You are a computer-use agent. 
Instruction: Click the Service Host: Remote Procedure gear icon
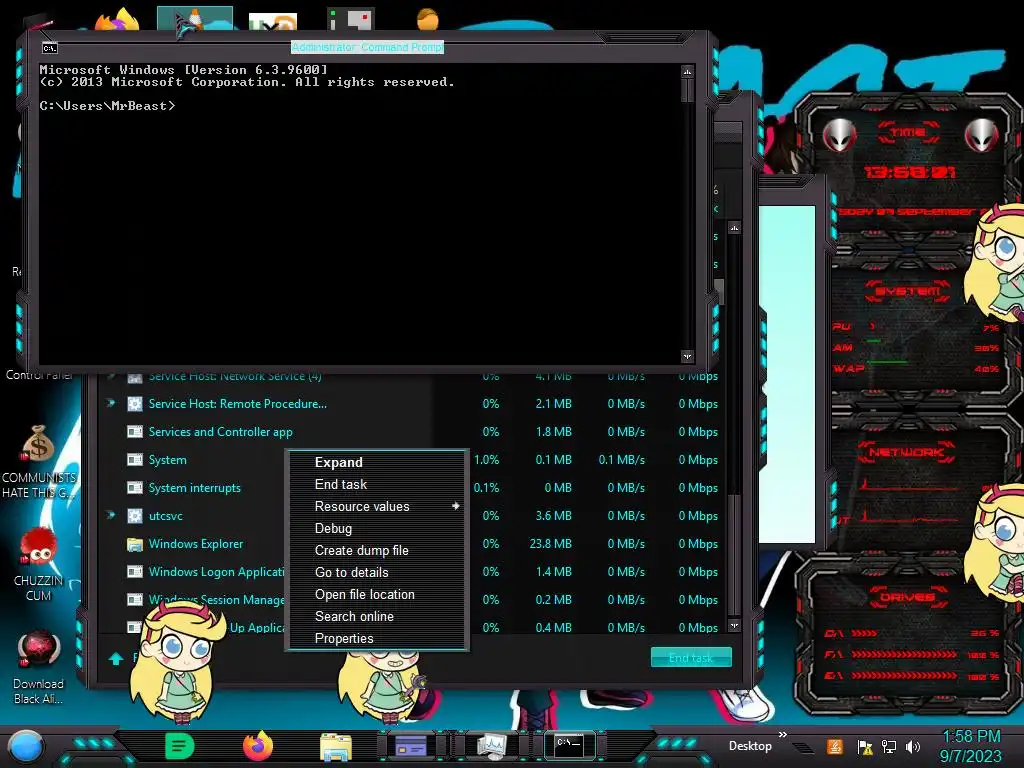pyautogui.click(x=135, y=404)
